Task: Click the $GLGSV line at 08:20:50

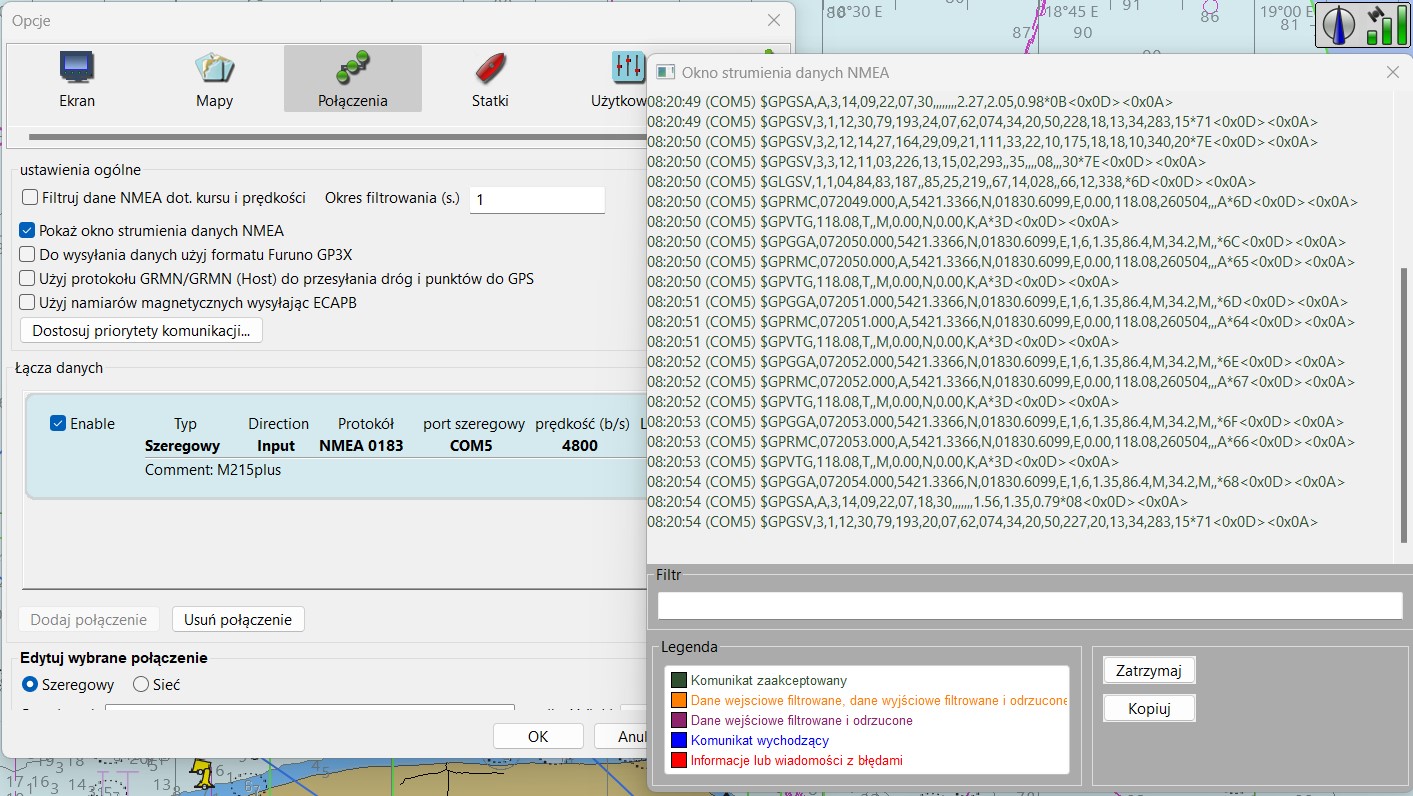Action: [951, 182]
